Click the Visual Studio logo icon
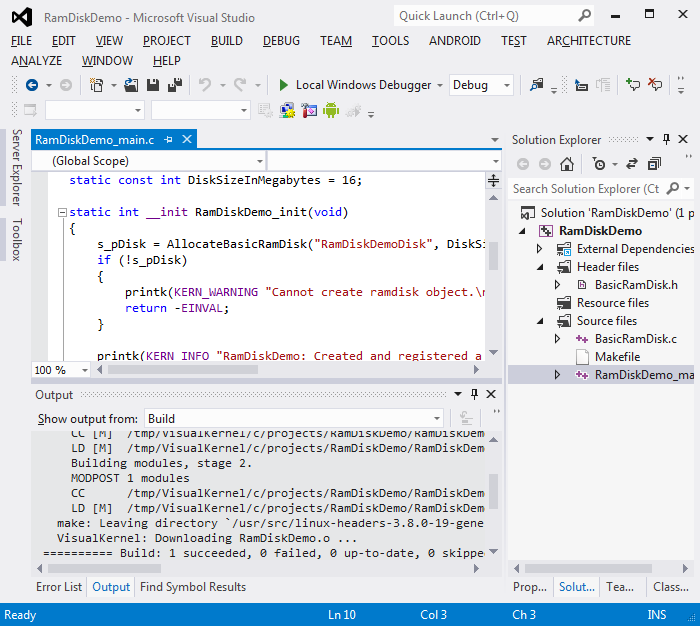The image size is (700, 626). tap(22, 17)
